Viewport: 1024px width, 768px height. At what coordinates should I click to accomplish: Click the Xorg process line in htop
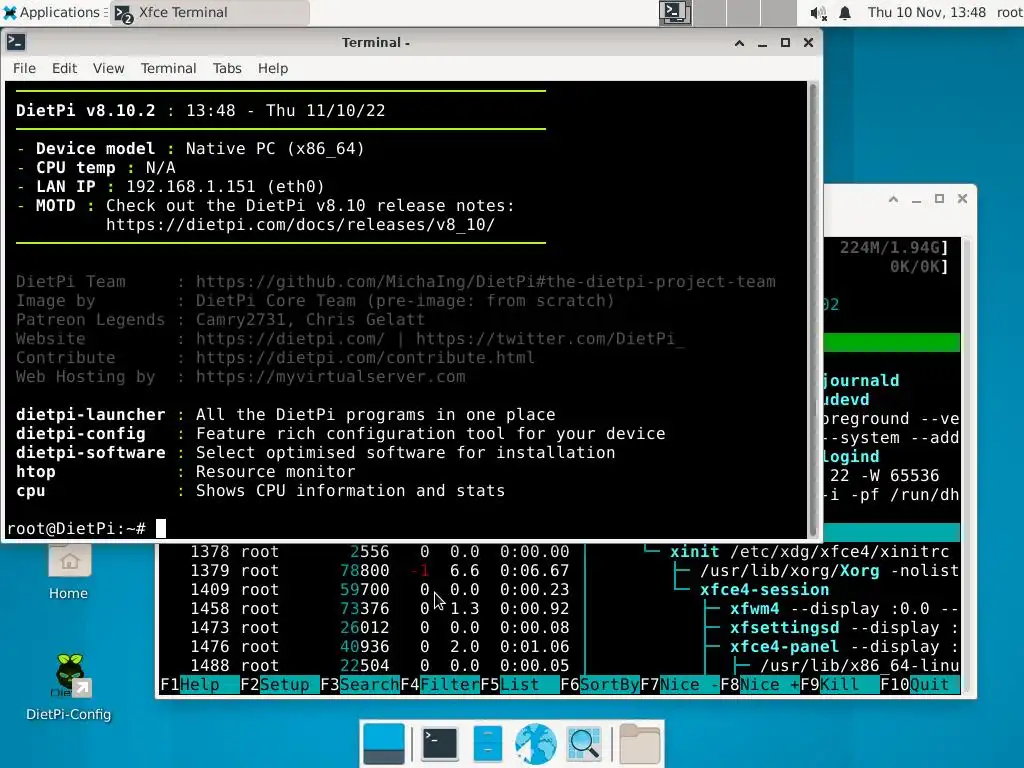829,571
